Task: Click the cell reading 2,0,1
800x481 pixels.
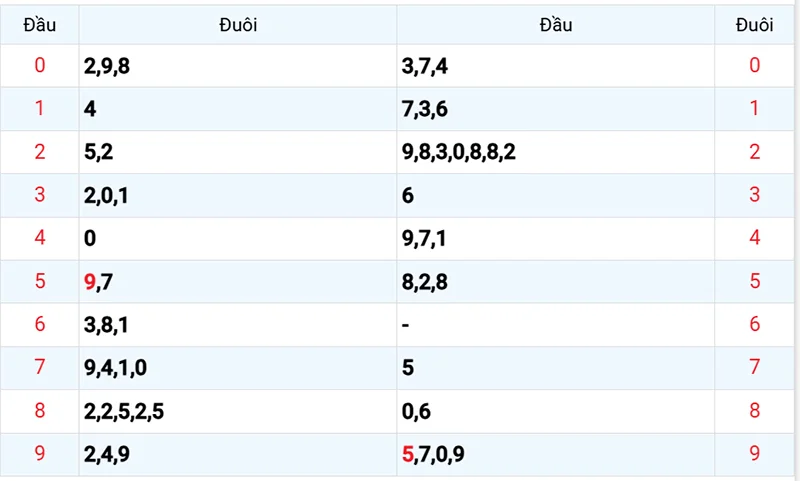Action: (x=106, y=196)
